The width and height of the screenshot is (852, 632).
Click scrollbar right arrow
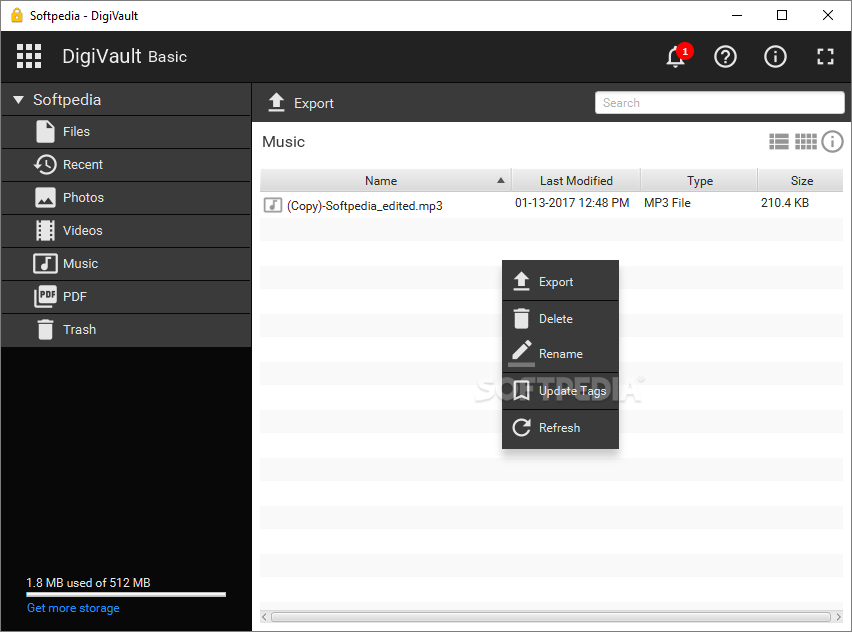click(838, 617)
